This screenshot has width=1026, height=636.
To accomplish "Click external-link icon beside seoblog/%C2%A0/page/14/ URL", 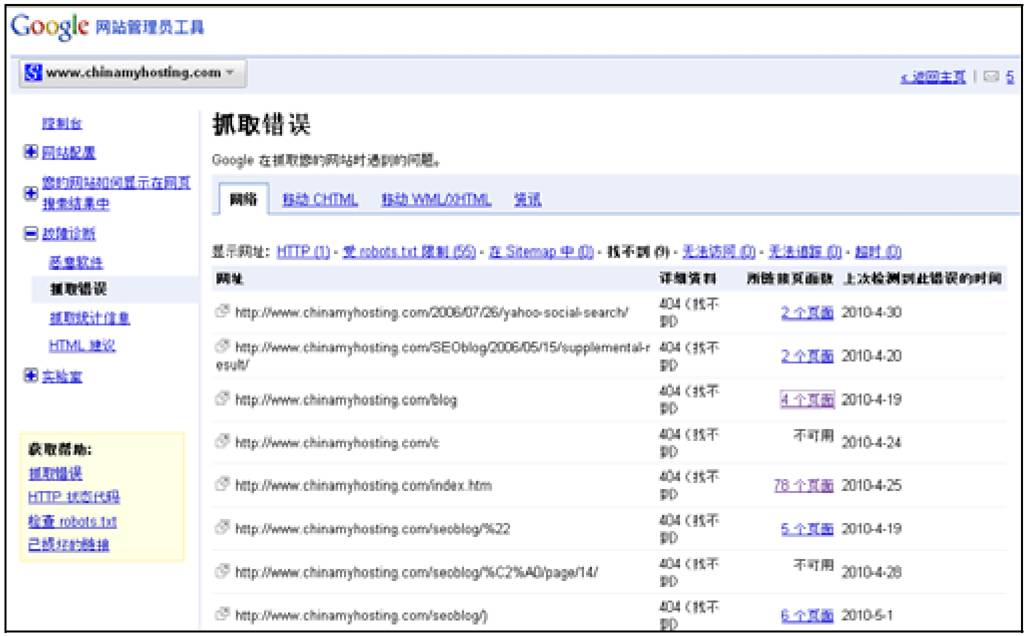I will [x=222, y=571].
